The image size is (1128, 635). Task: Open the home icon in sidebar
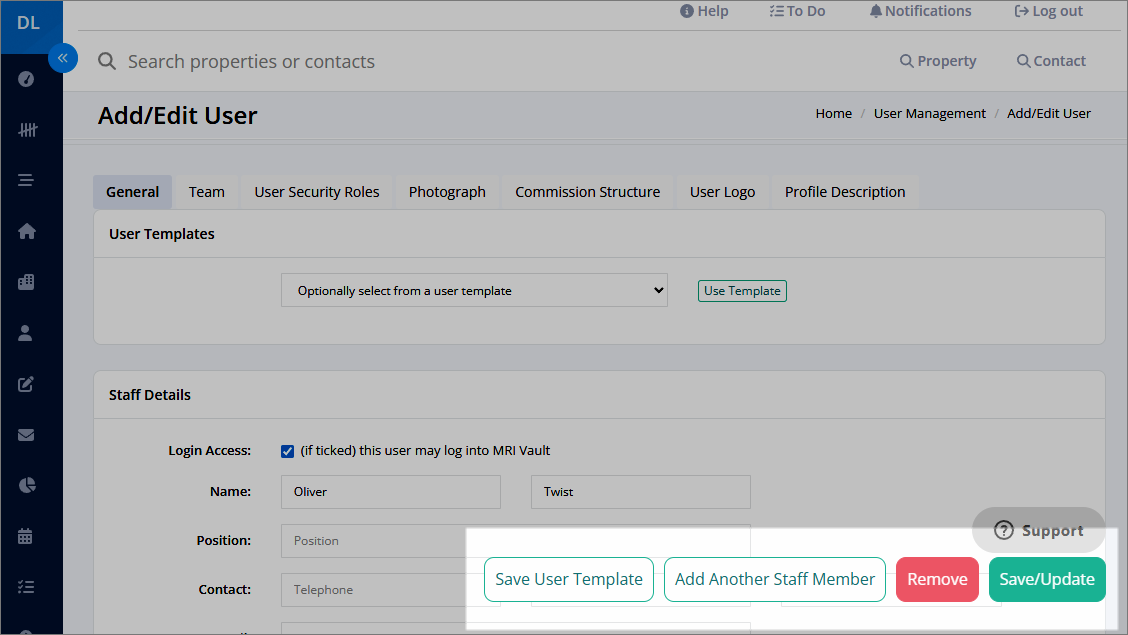(x=27, y=231)
